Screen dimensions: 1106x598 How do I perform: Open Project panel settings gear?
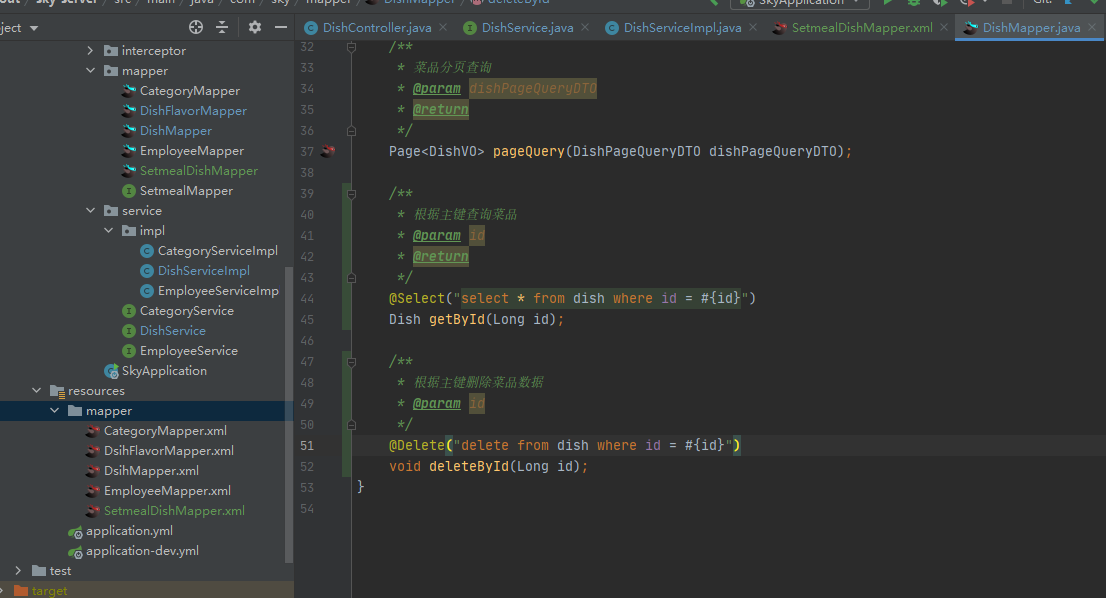255,27
